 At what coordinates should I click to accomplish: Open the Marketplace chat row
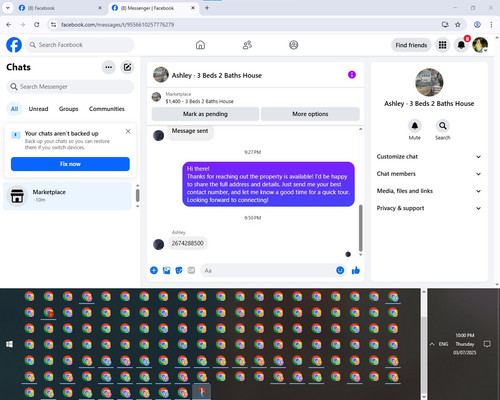point(68,196)
